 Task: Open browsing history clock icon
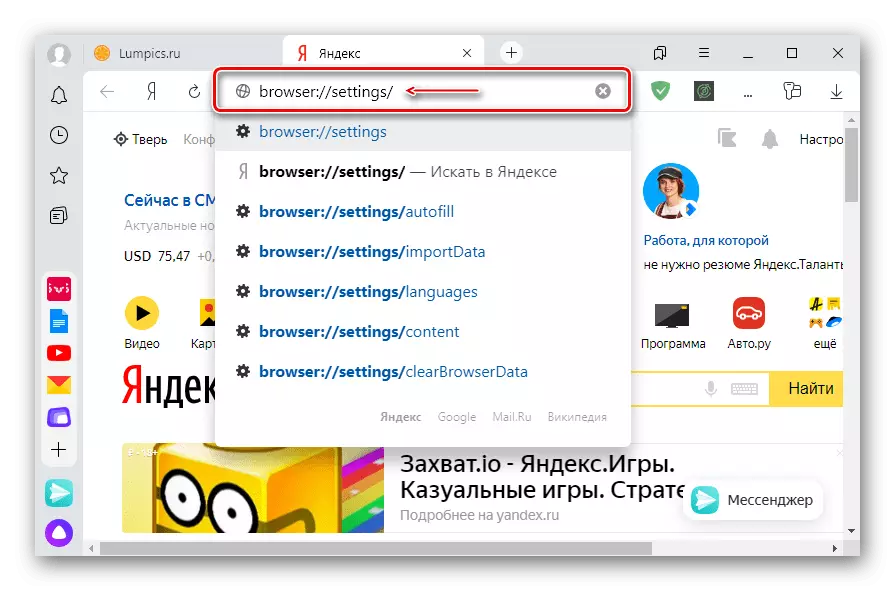59,135
